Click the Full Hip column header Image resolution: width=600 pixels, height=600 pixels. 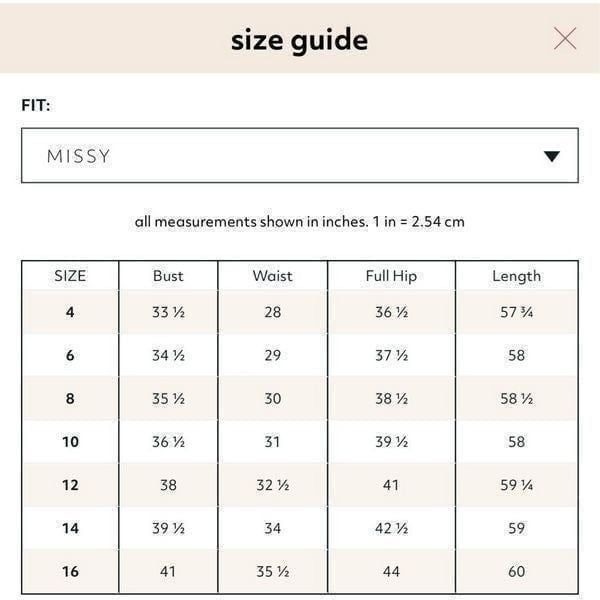pos(391,276)
